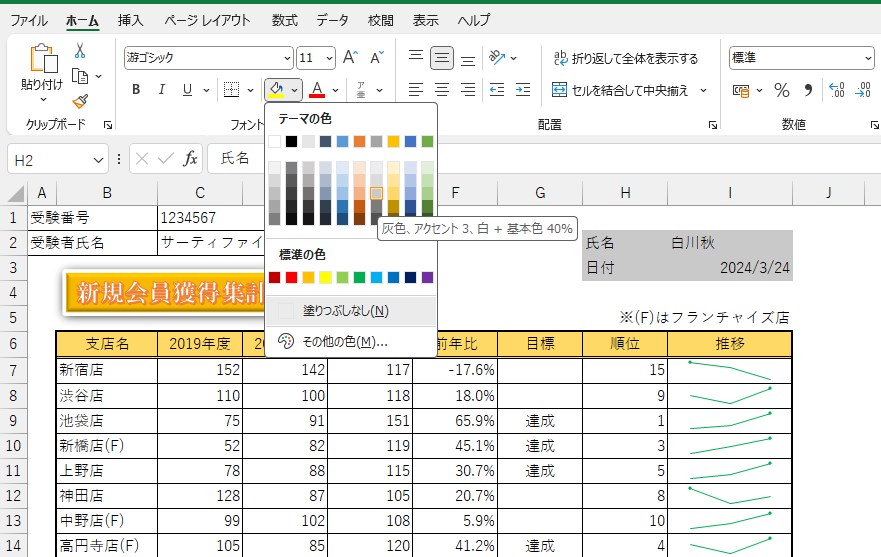Click the insert function fx icon
Screen dimensions: 881x557
(x=190, y=158)
